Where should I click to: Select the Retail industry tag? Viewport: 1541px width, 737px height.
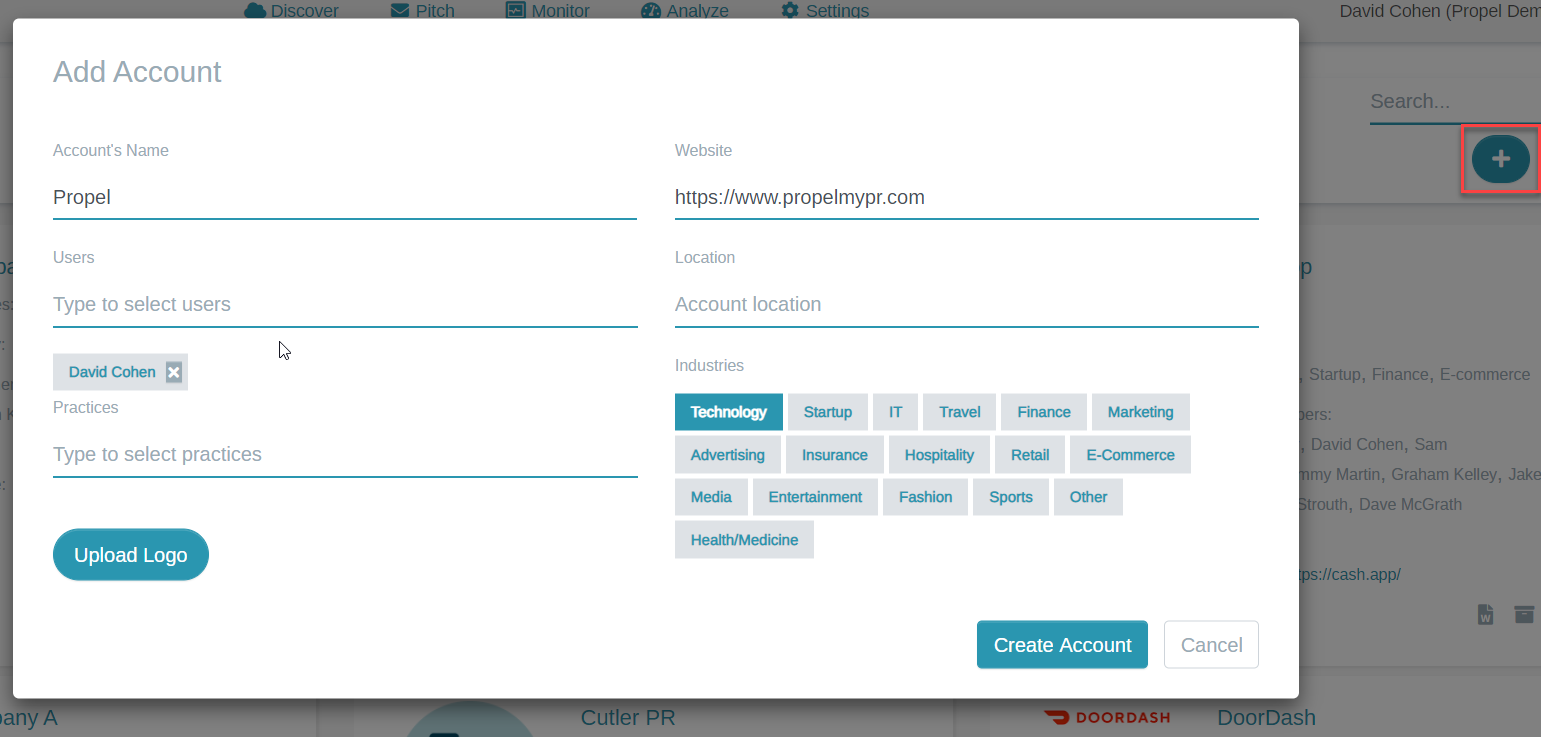(x=1030, y=455)
